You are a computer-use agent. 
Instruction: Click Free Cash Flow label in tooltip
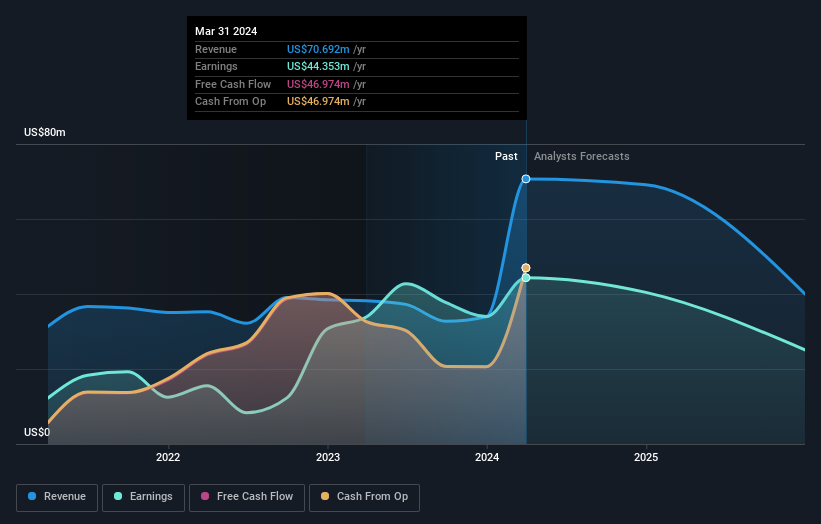233,84
